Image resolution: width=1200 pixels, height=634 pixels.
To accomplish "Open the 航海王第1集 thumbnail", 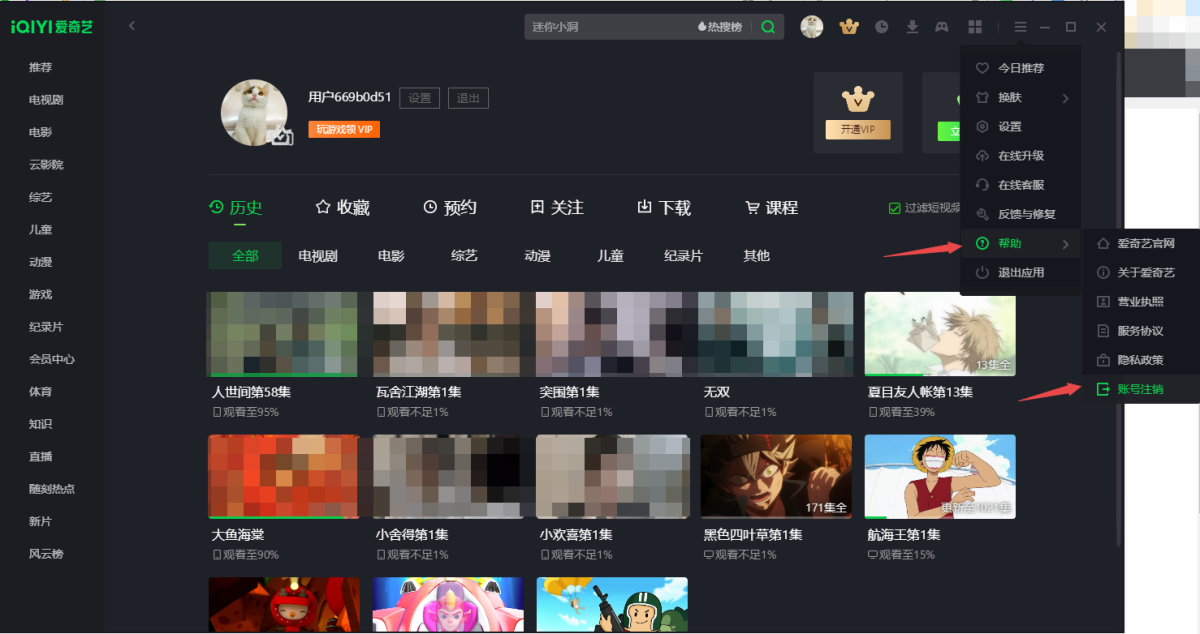I will coord(940,476).
